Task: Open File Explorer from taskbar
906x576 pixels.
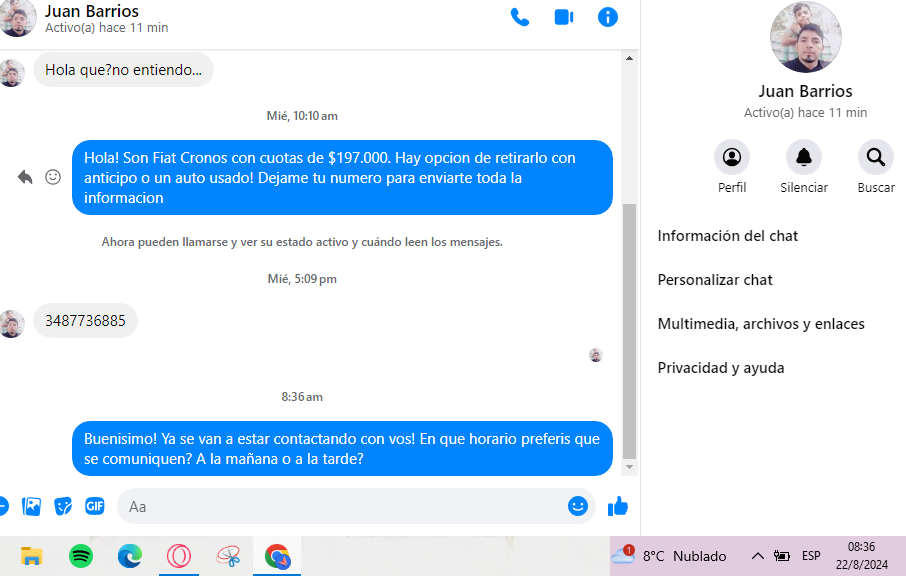Action: point(32,556)
